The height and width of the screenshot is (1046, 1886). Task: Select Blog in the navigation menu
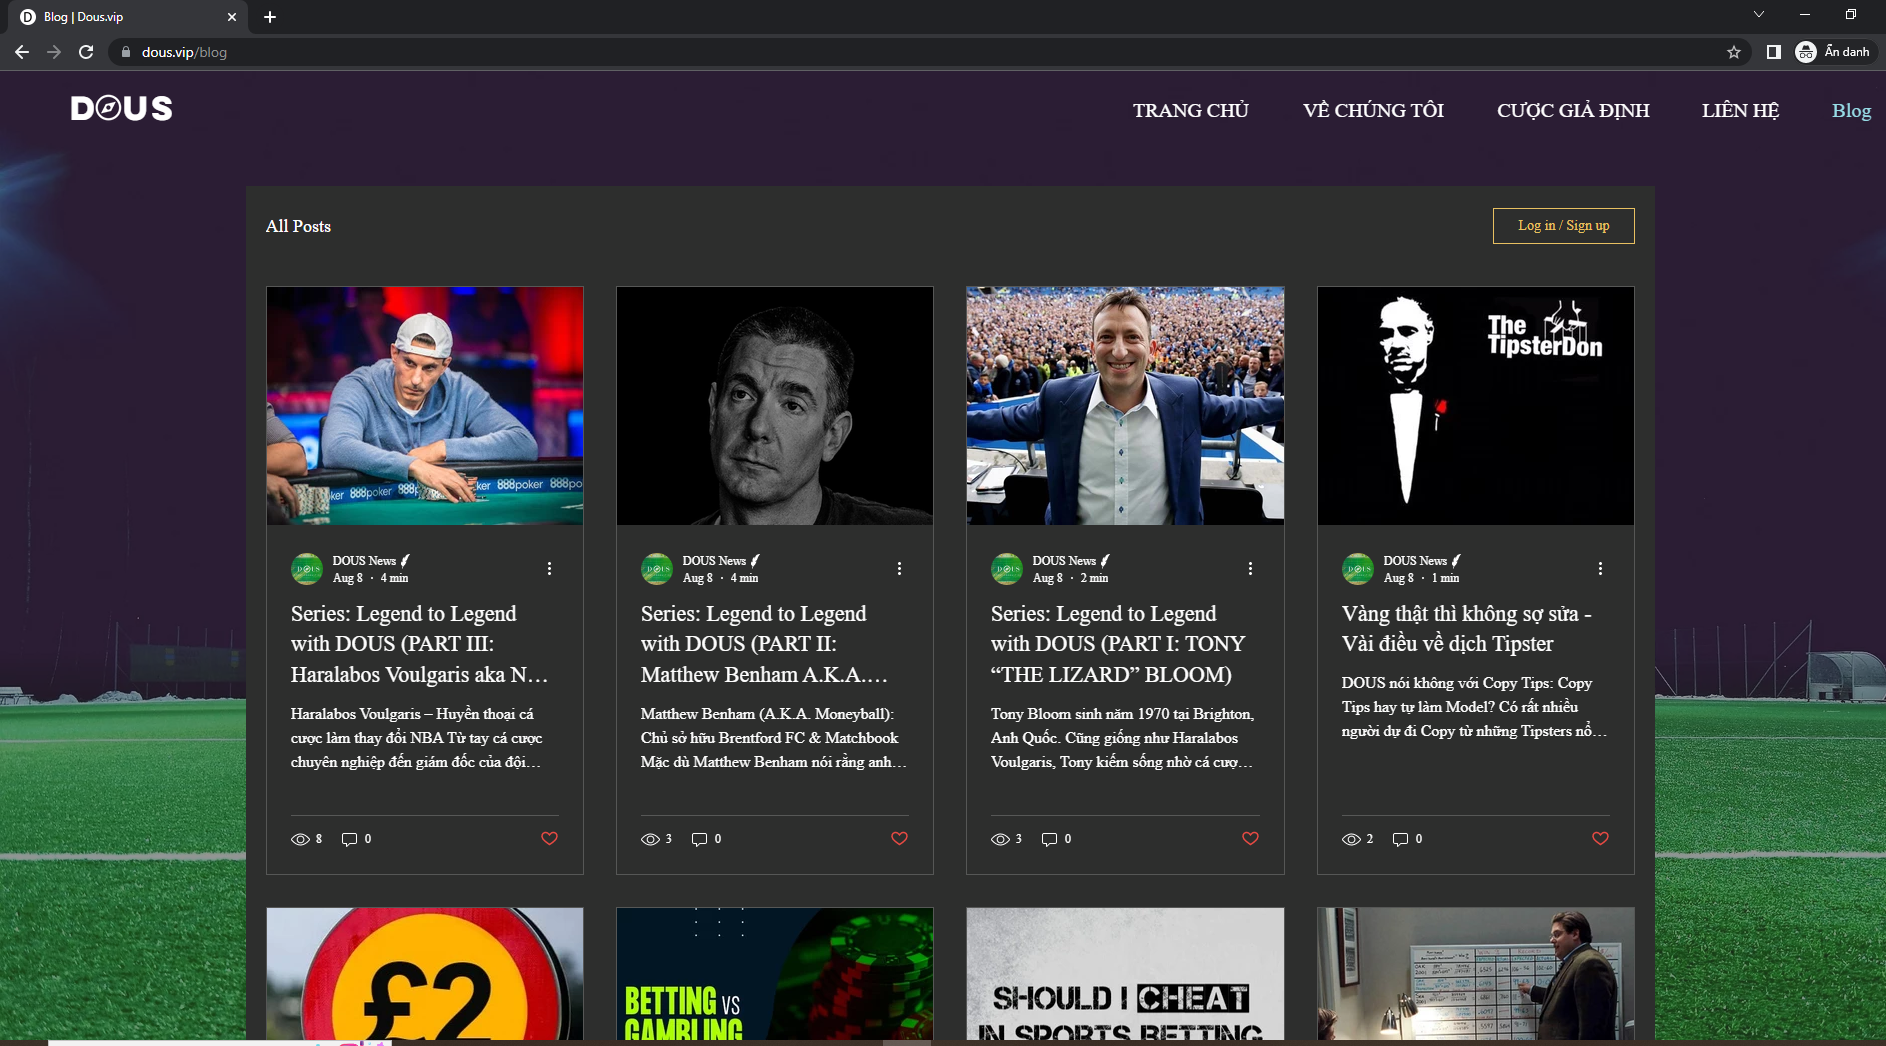pos(1851,110)
